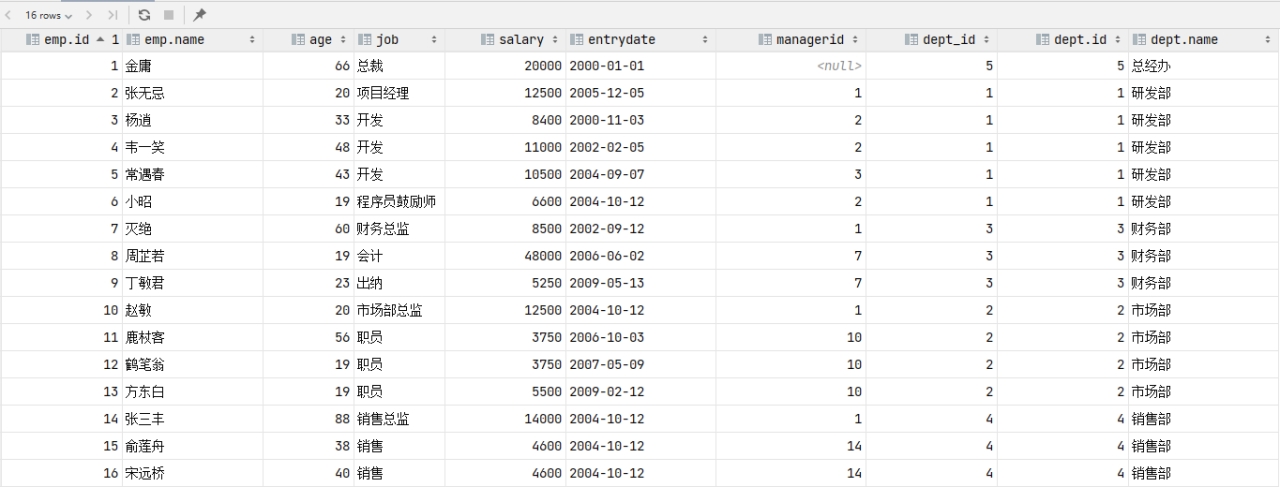Click the table icon beside emp.name header
Image resolution: width=1280 pixels, height=487 pixels.
[133, 40]
